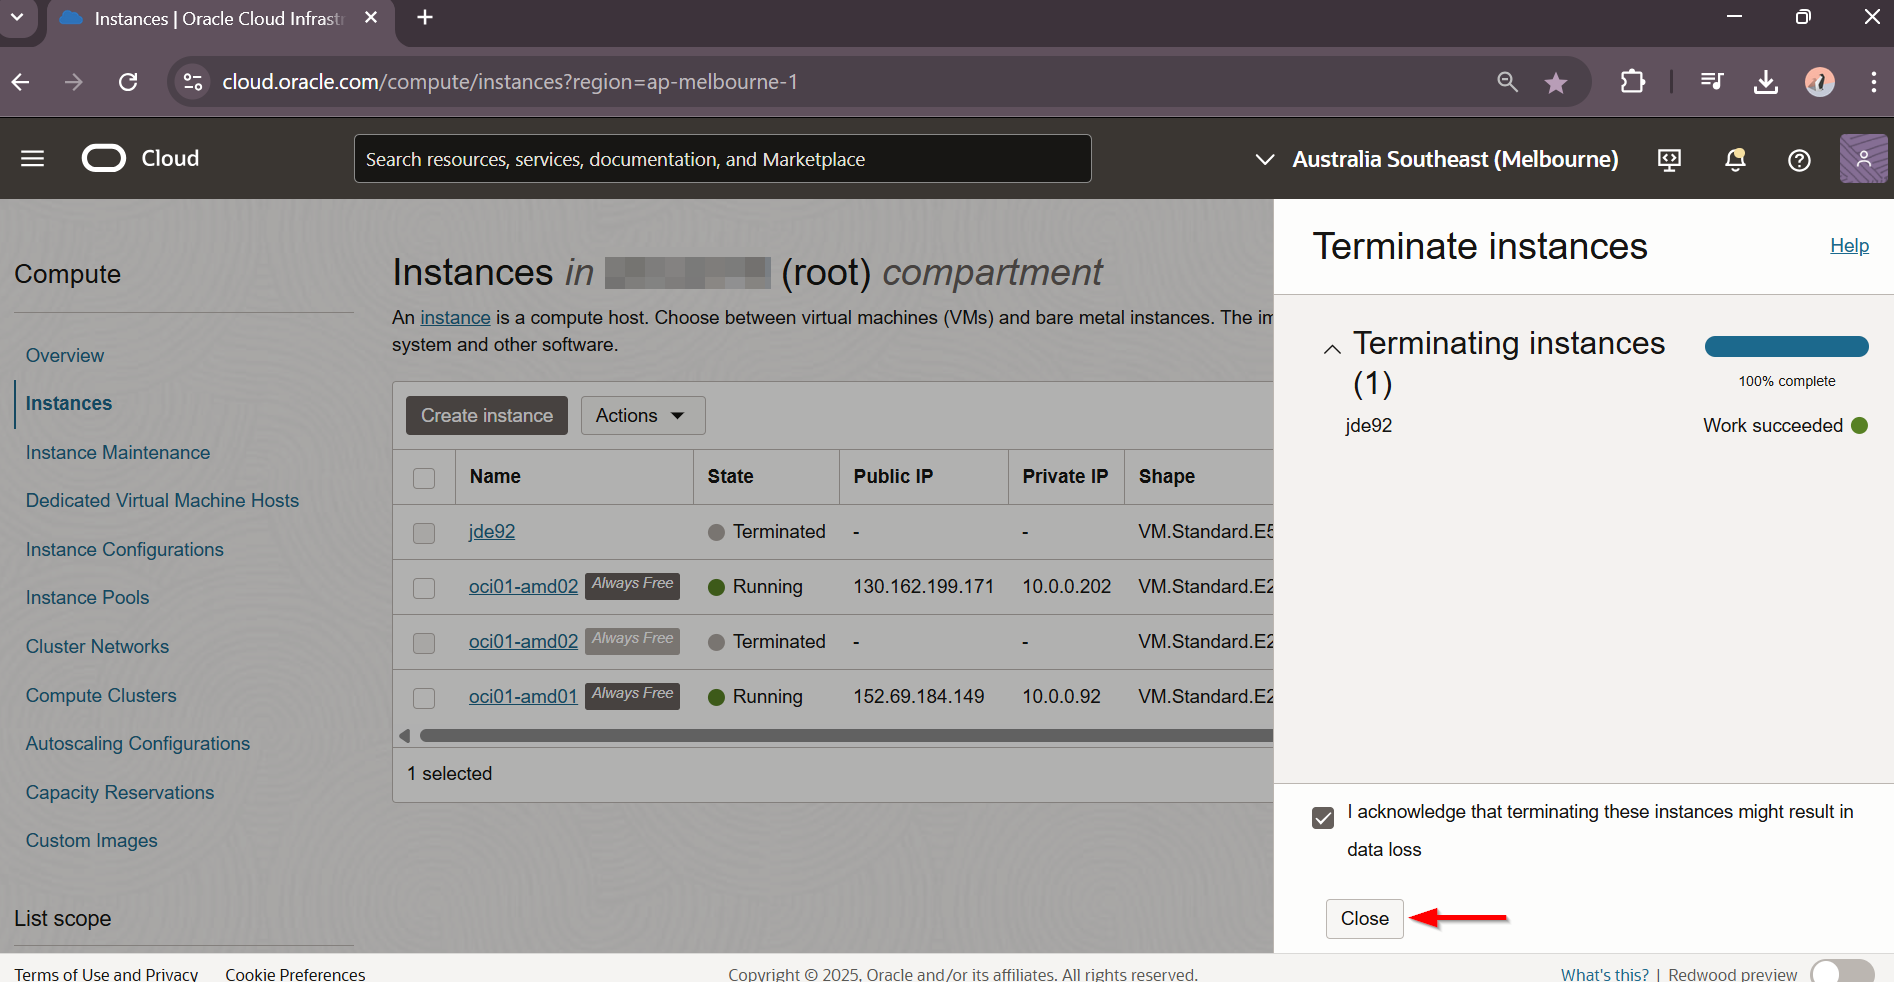Toggle the Redwood preview switch

(1841, 973)
